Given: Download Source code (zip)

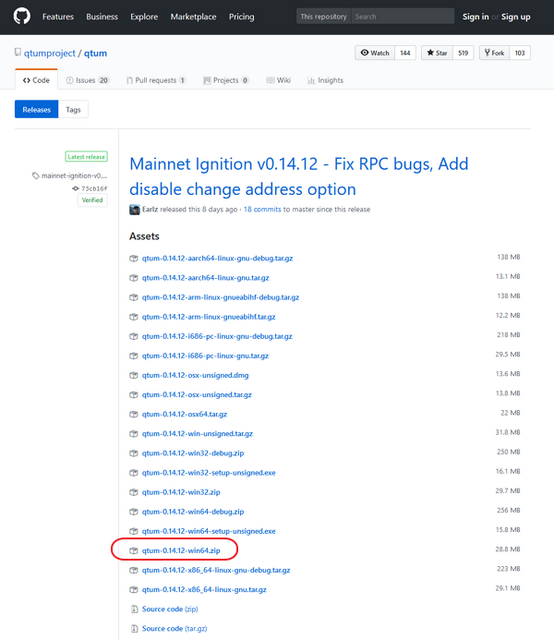Looking at the screenshot, I should [x=170, y=609].
